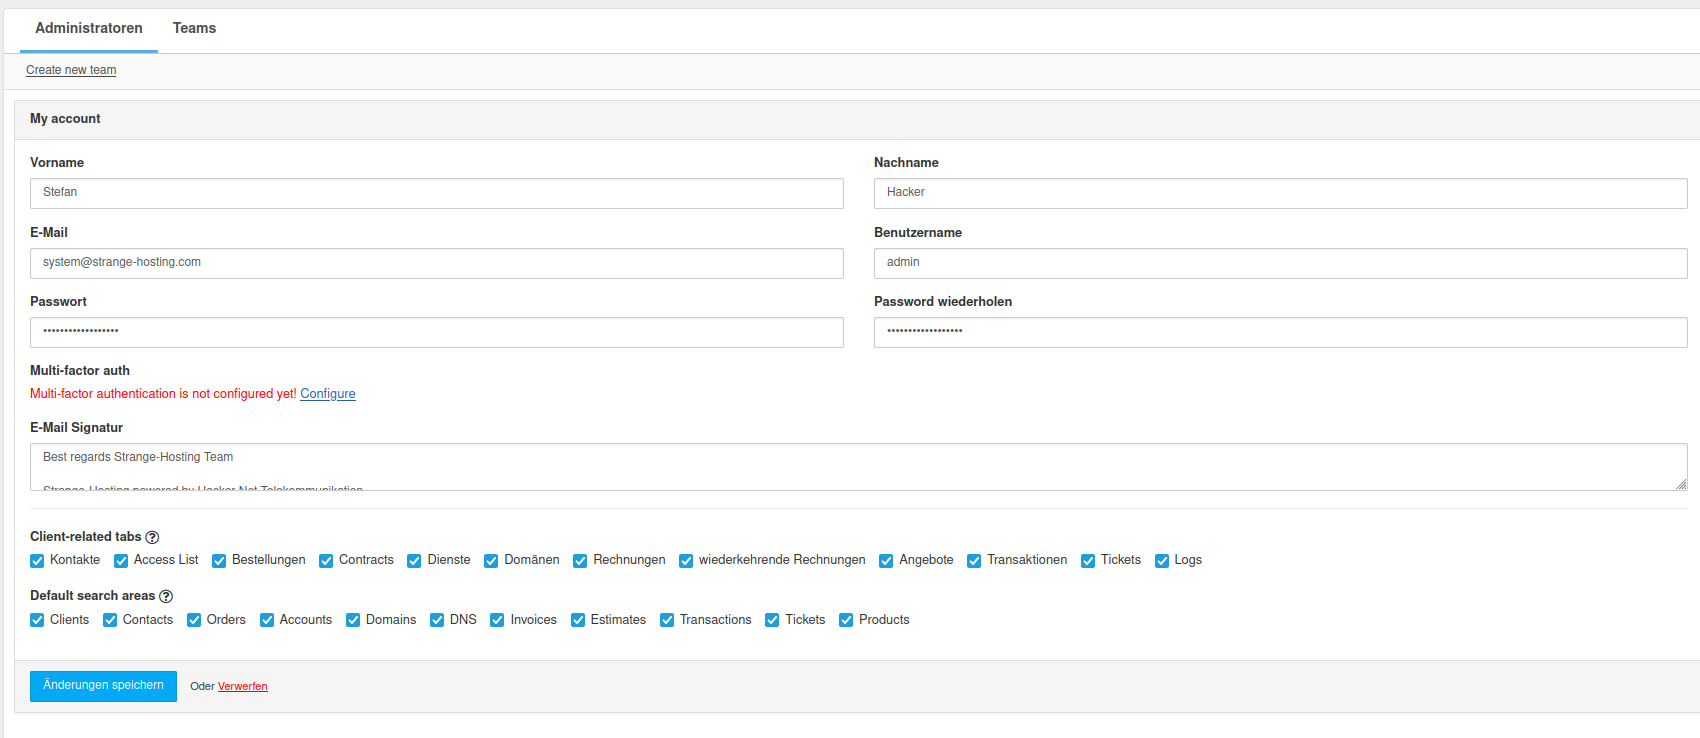This screenshot has width=1700, height=738.
Task: Uncheck the DNS search area
Action: pos(437,620)
